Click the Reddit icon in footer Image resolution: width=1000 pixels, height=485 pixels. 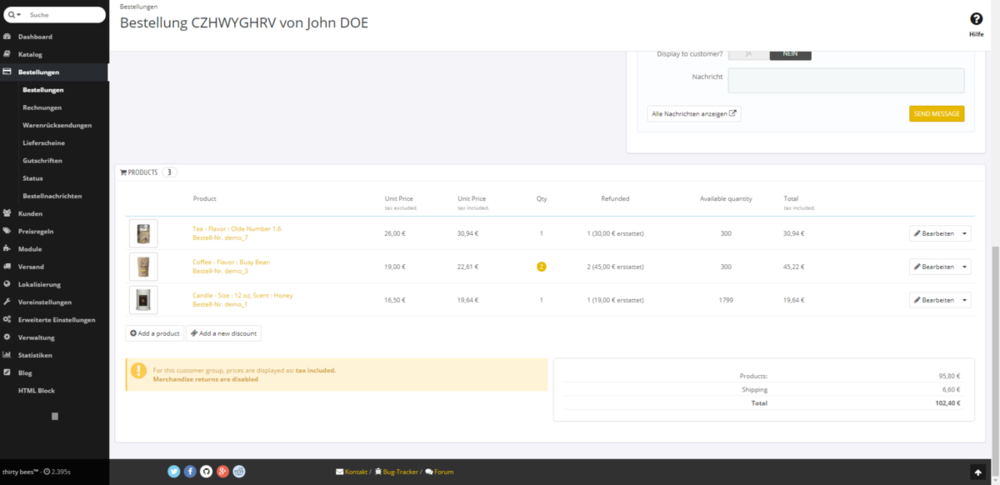point(239,471)
